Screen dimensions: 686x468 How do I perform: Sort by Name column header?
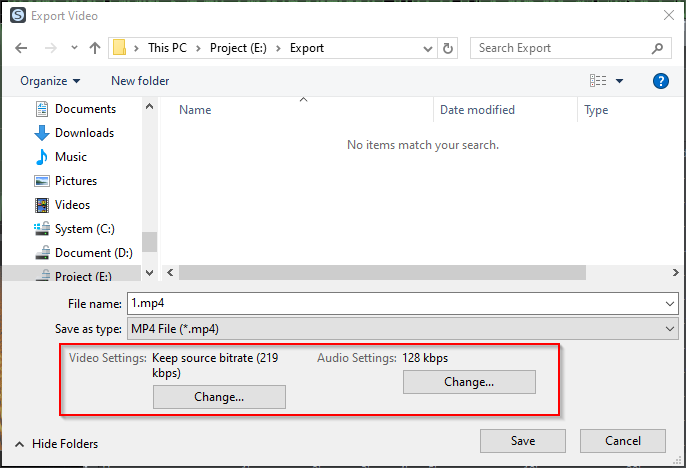click(195, 110)
